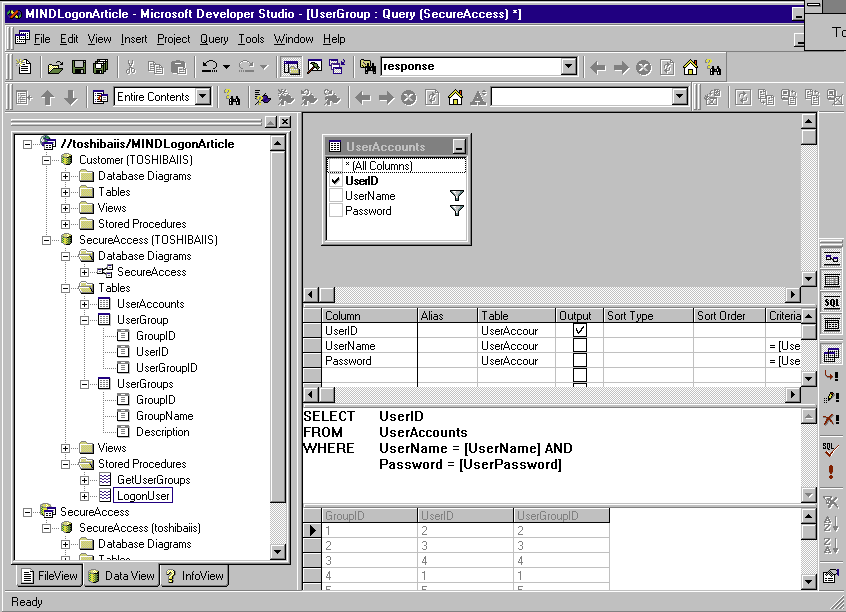
Task: Enable Output checkbox for Password row
Action: [579, 361]
